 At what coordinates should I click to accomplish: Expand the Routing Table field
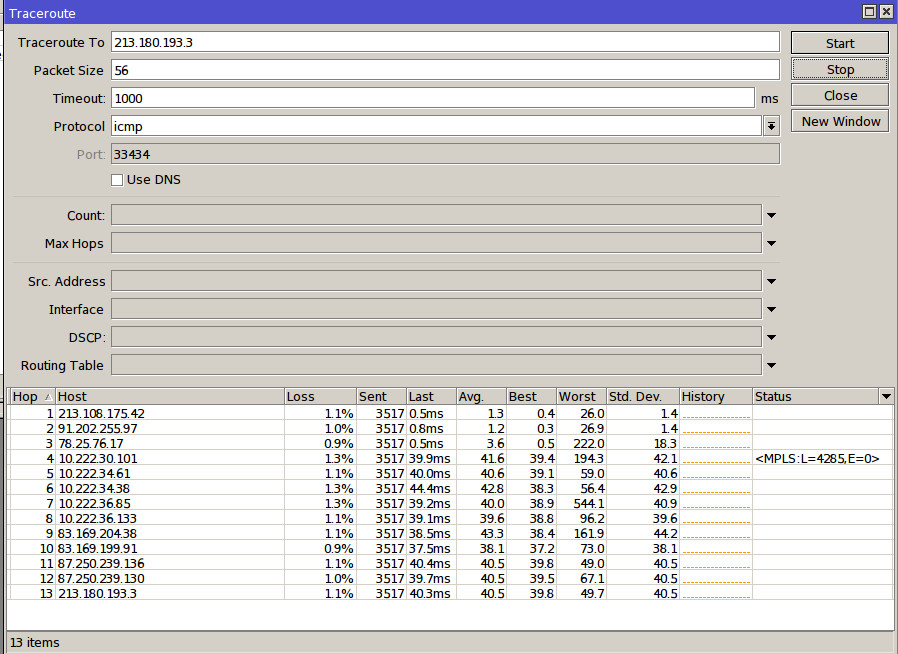pyautogui.click(x=771, y=365)
